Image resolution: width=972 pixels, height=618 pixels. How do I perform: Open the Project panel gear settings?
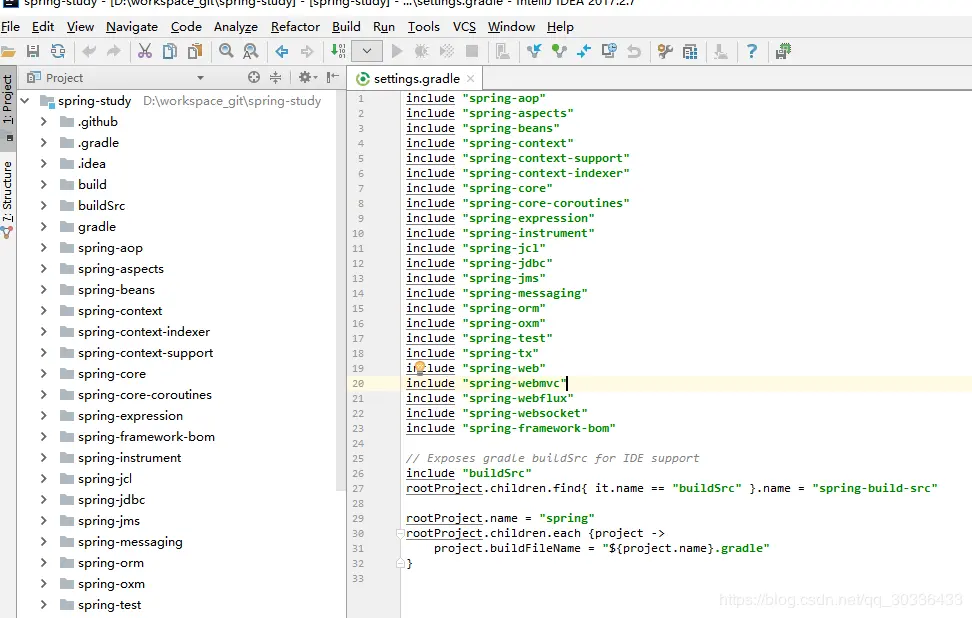point(307,77)
